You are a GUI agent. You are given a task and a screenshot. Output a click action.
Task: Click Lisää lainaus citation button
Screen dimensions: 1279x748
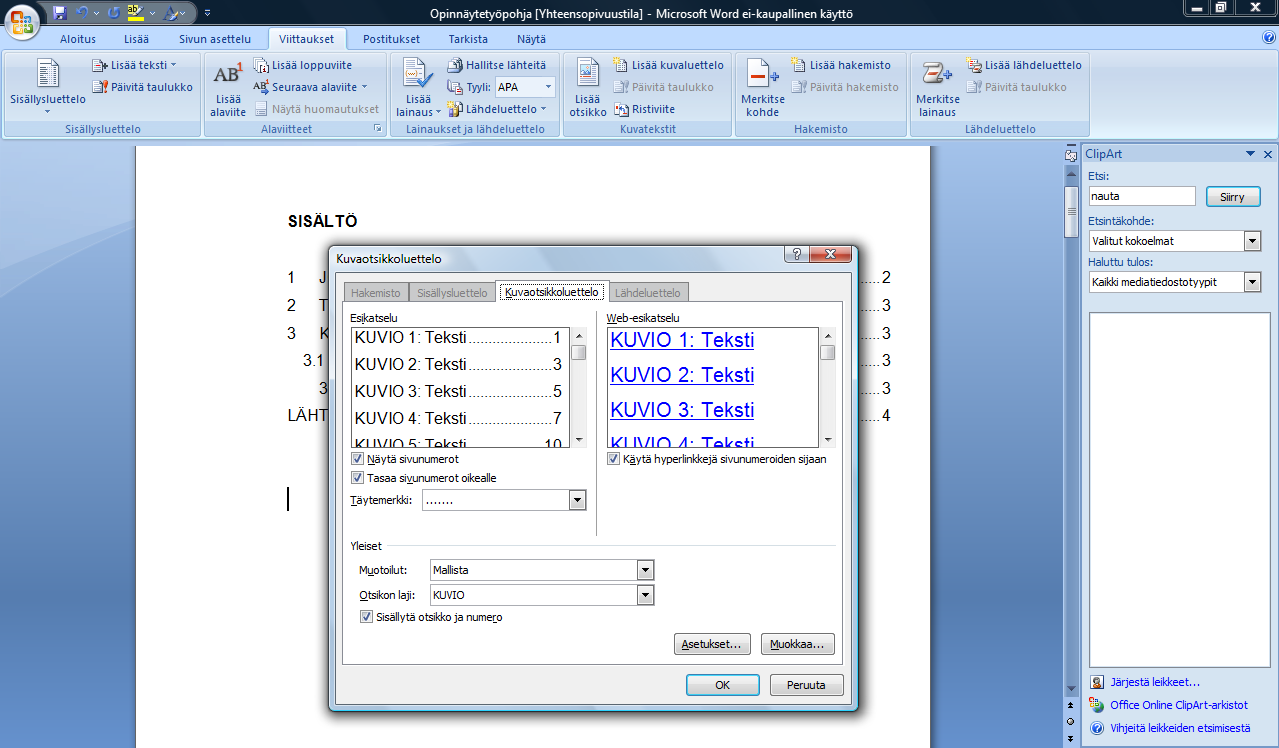pos(418,87)
